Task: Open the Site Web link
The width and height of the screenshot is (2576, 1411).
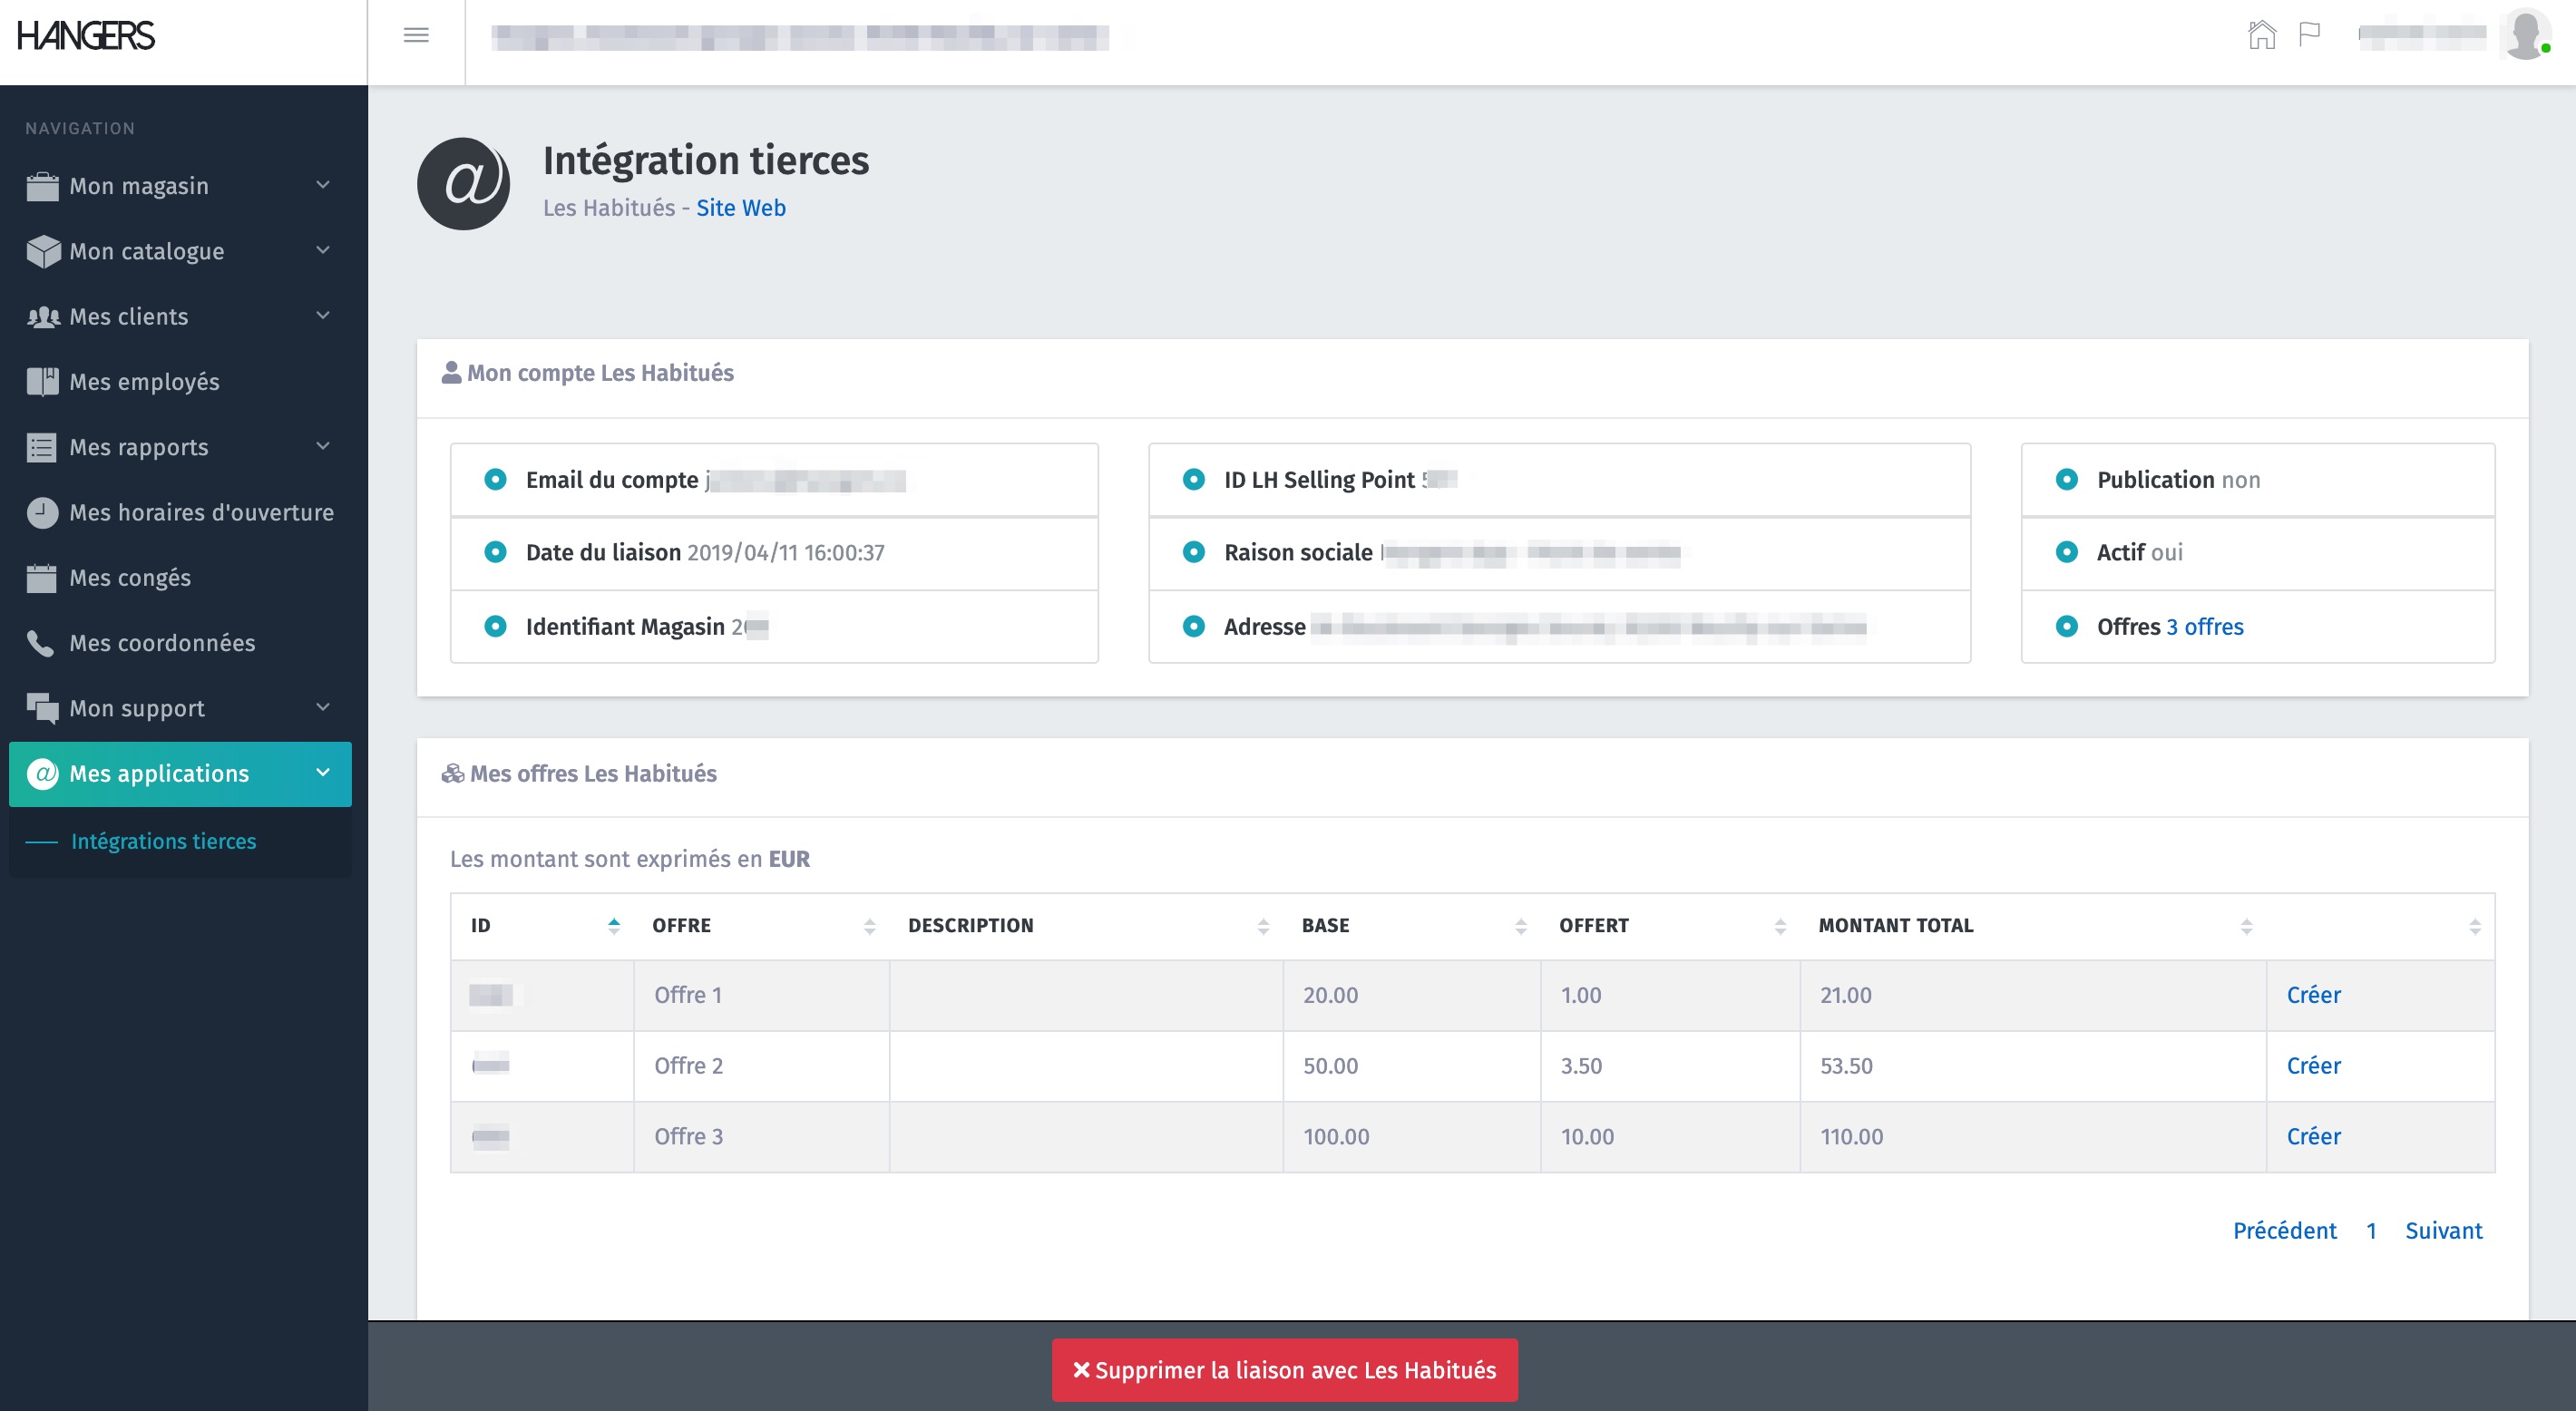Action: [741, 208]
